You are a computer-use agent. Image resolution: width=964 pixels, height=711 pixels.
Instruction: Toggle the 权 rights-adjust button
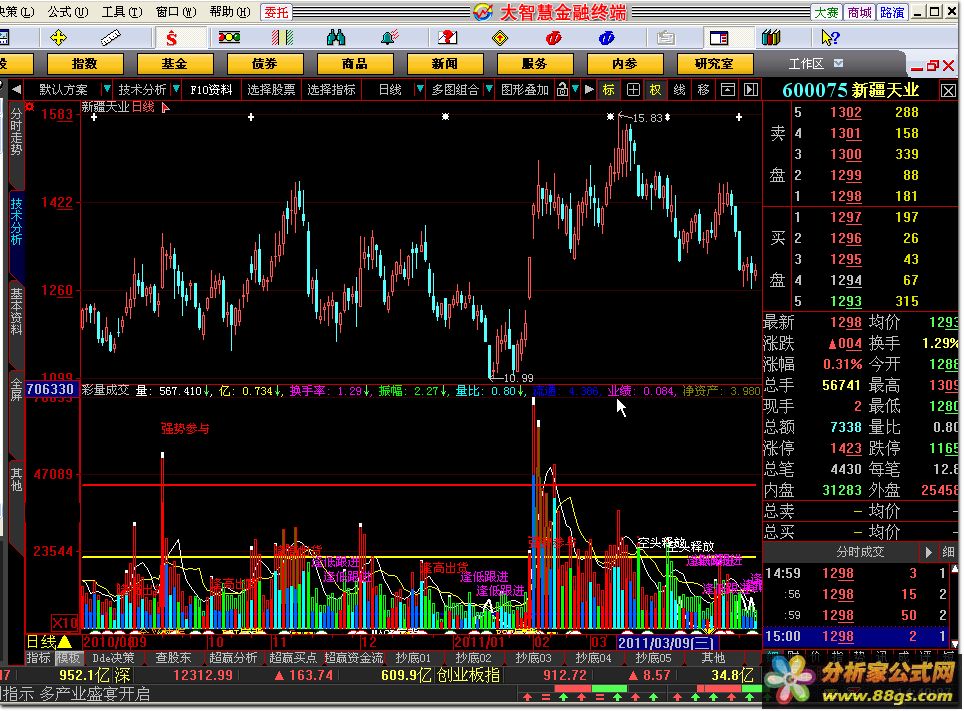coord(655,90)
